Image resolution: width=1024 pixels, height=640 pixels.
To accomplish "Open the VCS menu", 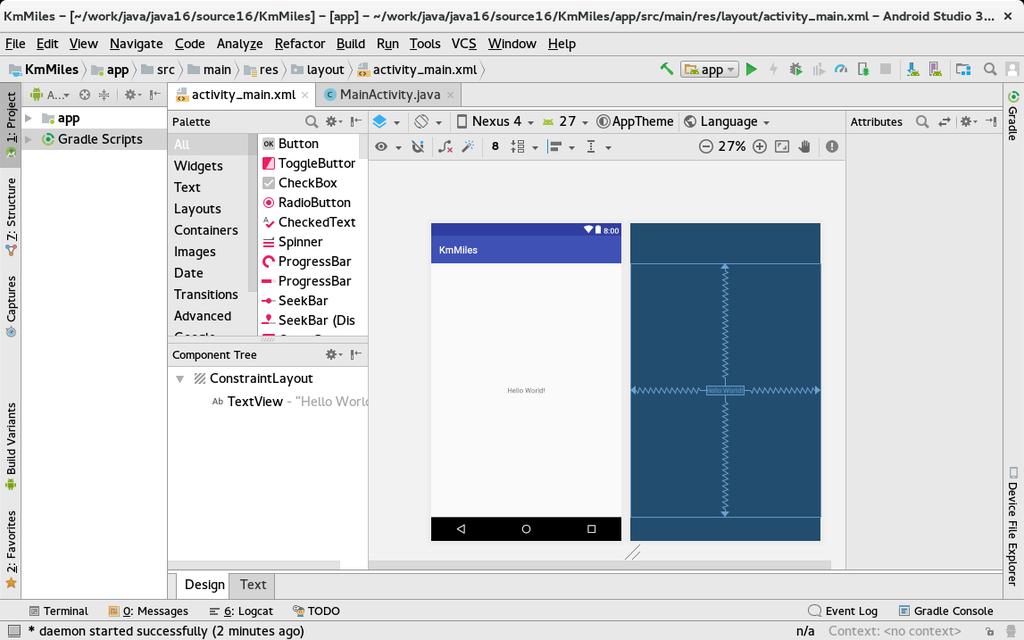I will click(x=464, y=44).
